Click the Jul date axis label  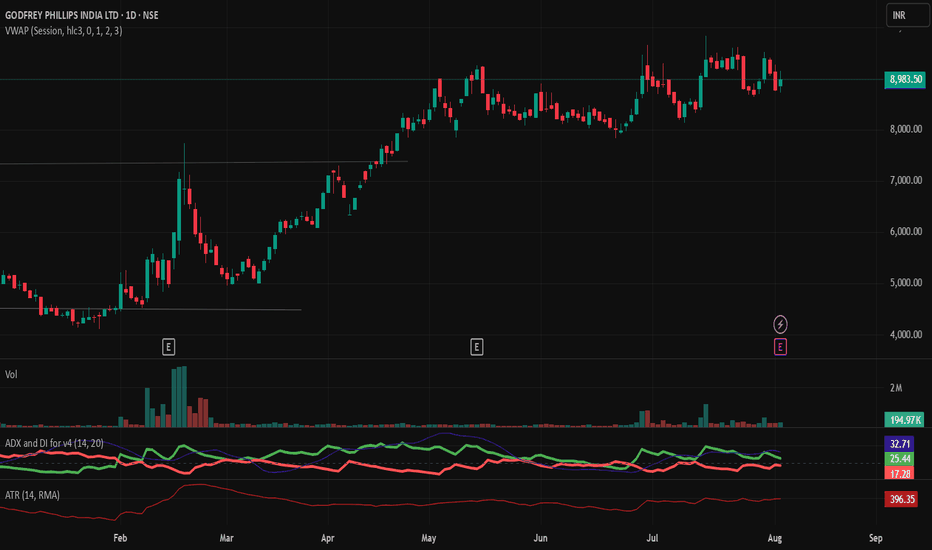[652, 538]
